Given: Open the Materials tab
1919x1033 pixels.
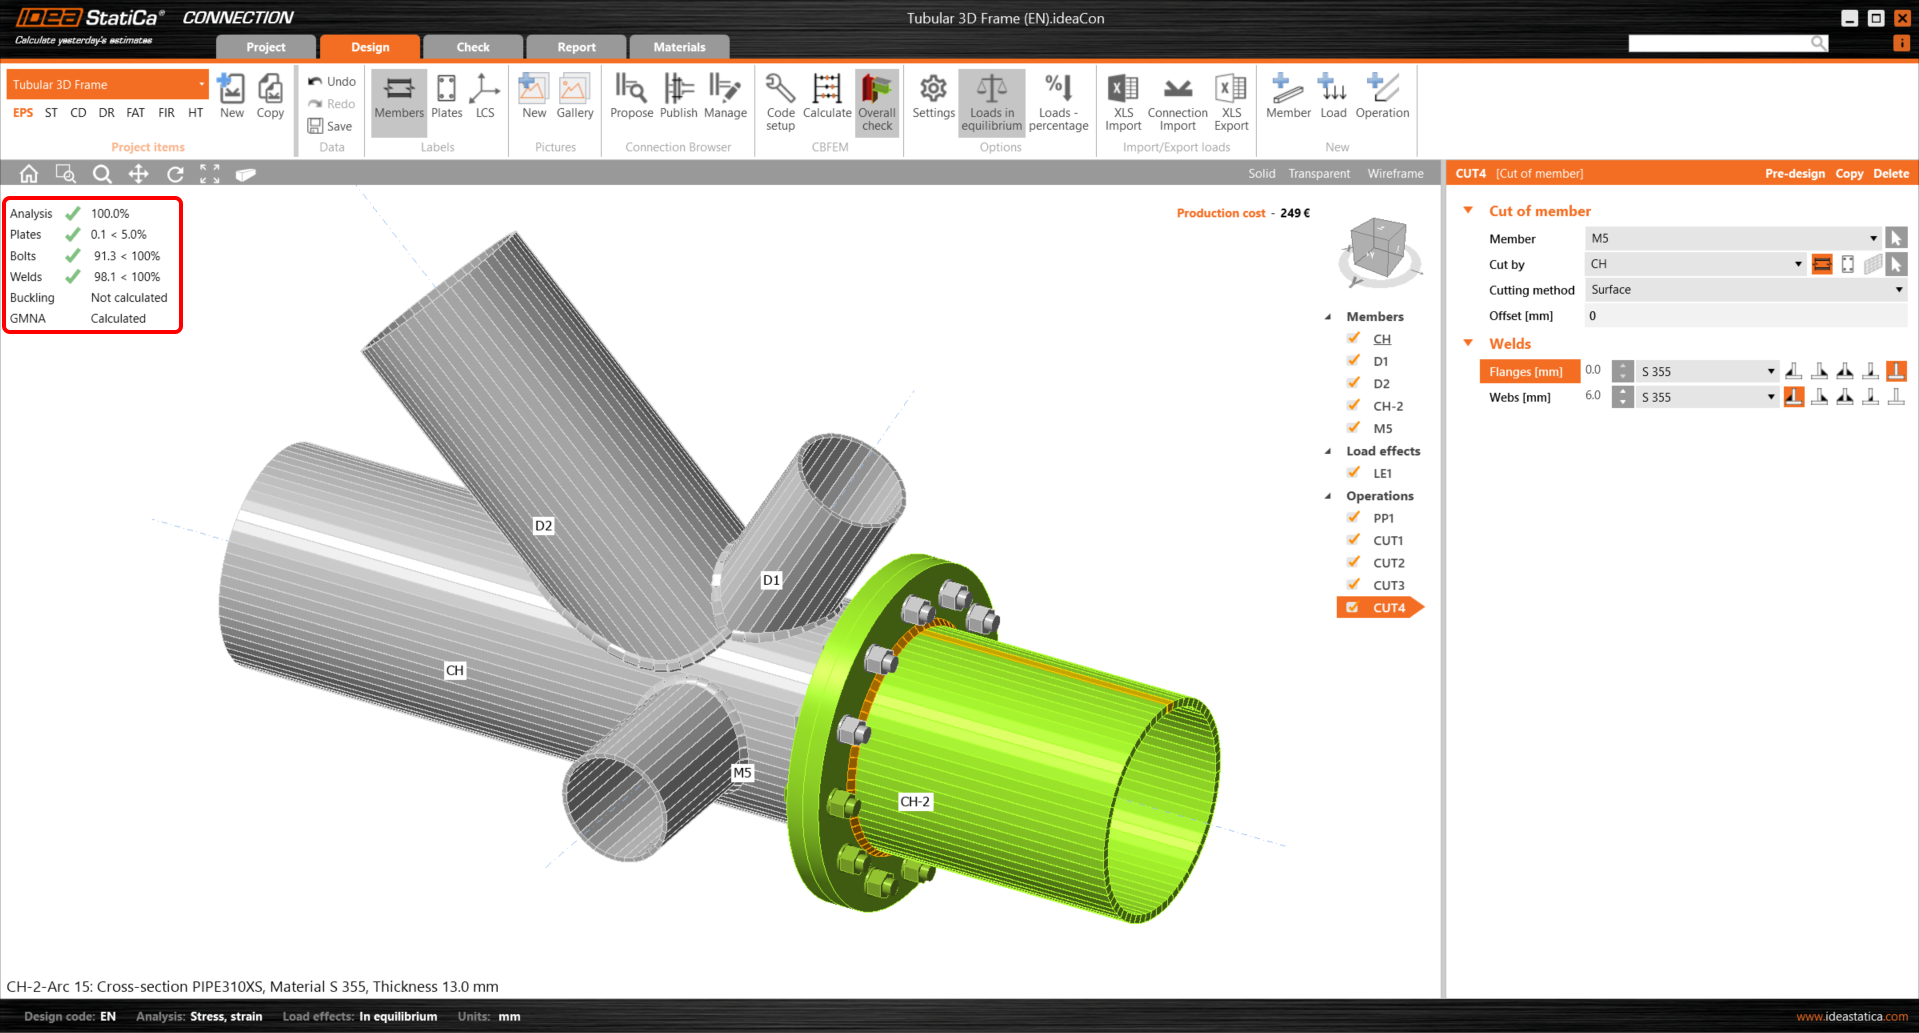Looking at the screenshot, I should 679,47.
